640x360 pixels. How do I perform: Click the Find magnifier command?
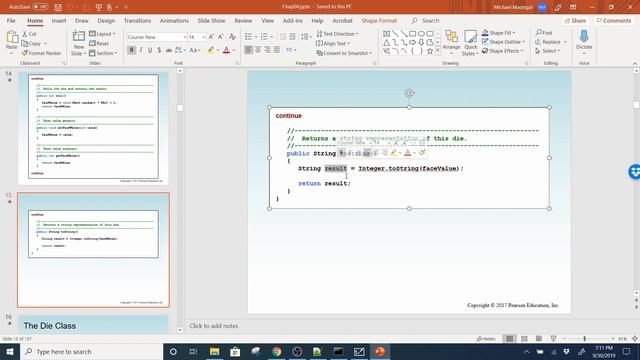pos(544,33)
